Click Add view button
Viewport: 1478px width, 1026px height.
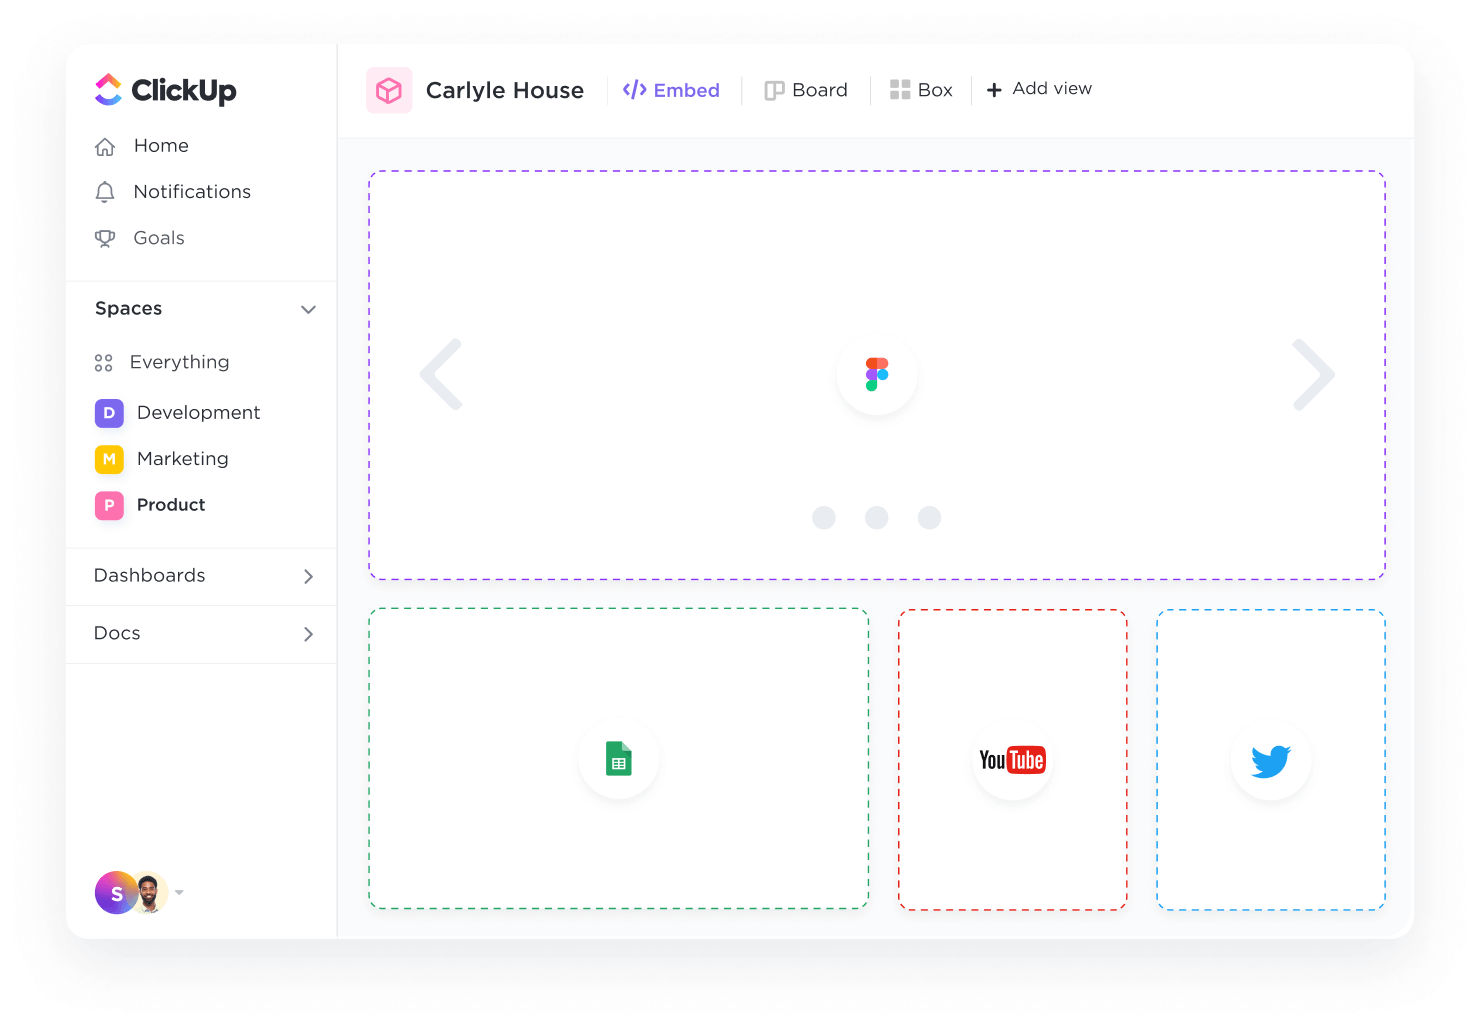[x=1039, y=89]
